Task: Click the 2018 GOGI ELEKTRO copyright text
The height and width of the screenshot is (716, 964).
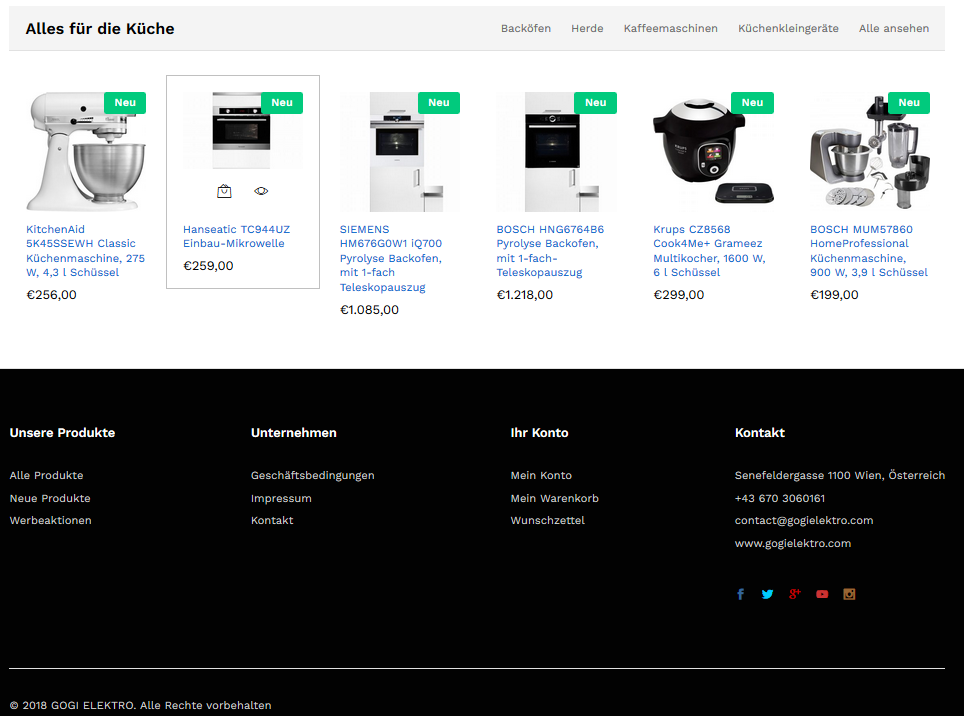Action: [x=140, y=705]
